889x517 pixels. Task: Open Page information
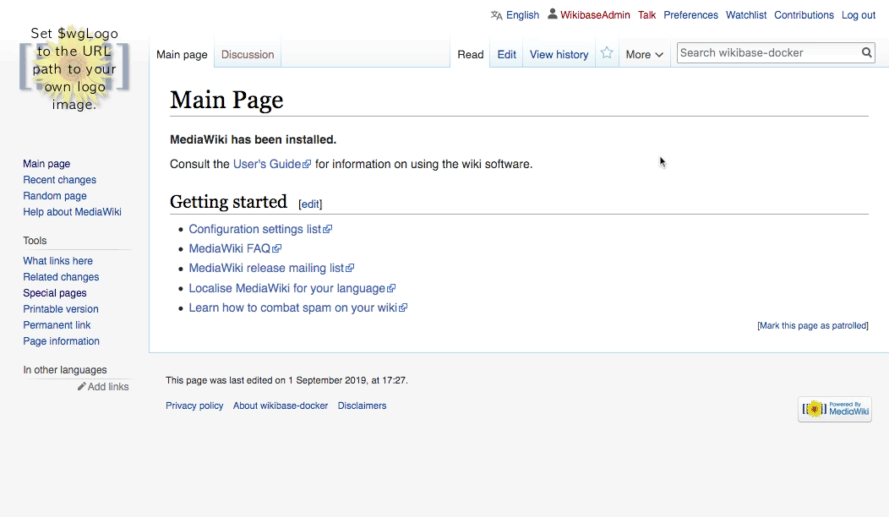coord(61,341)
